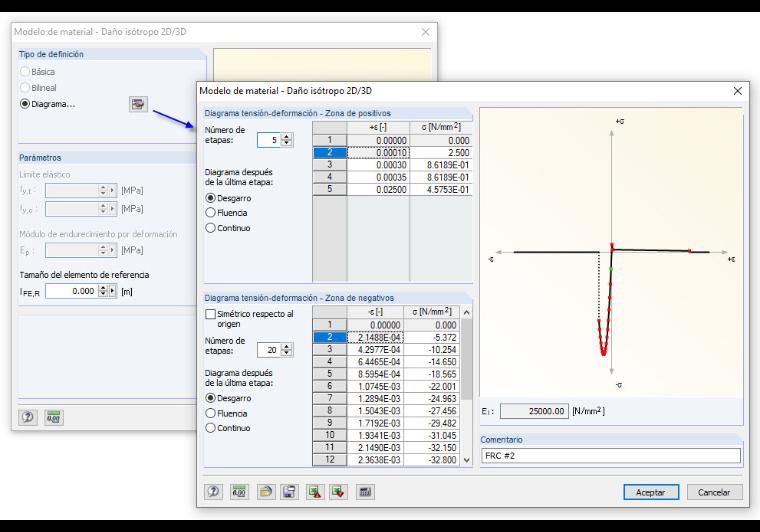The width and height of the screenshot is (760, 532).
Task: Click positive zone Número de etapas field showing 5
Action: pyautogui.click(x=269, y=140)
